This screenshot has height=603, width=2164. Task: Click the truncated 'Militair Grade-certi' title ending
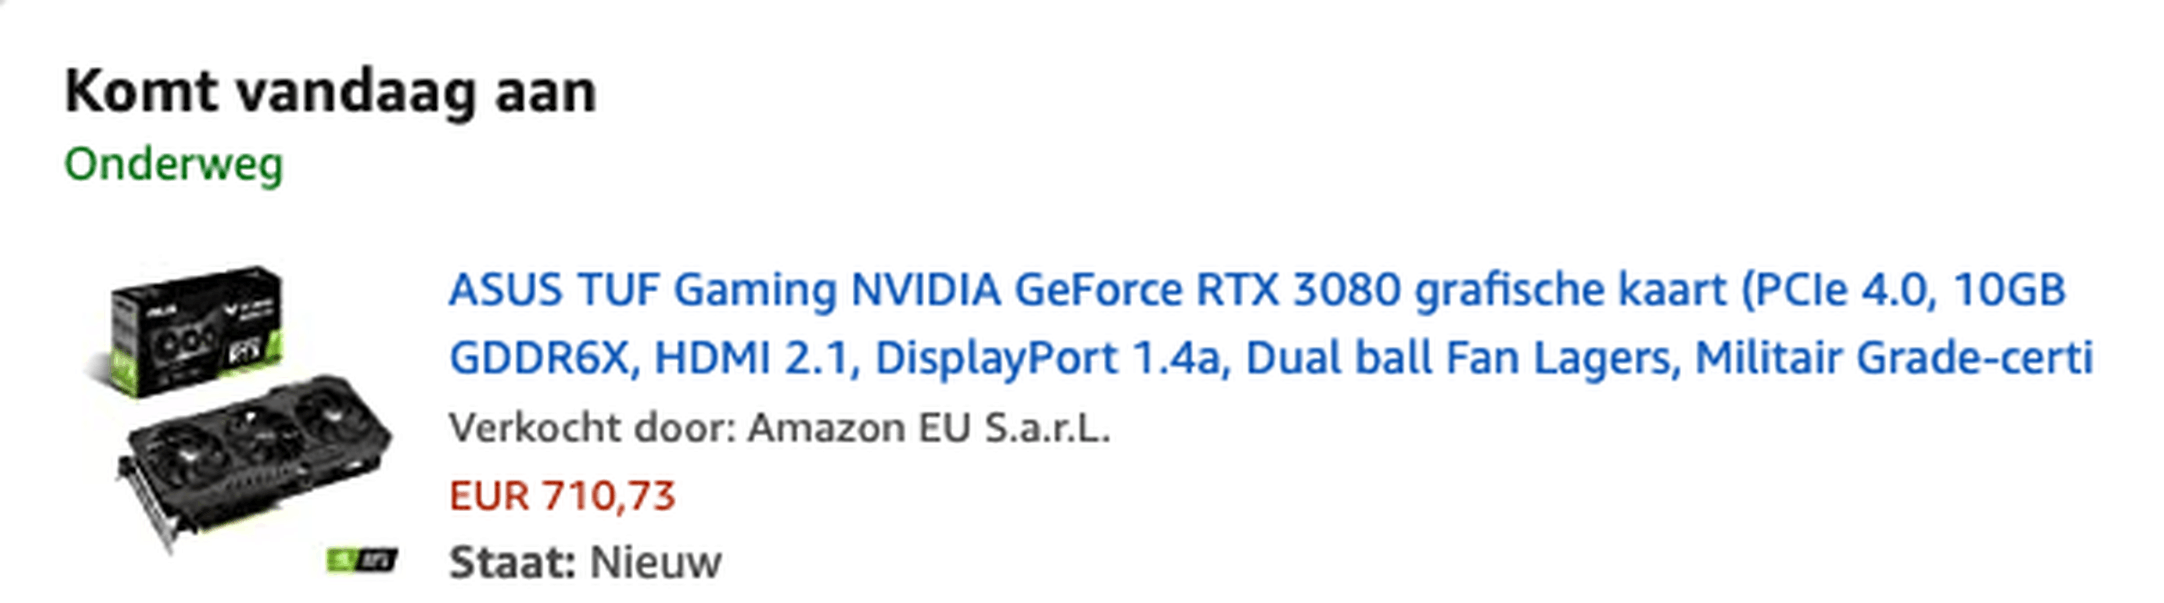coord(1894,358)
